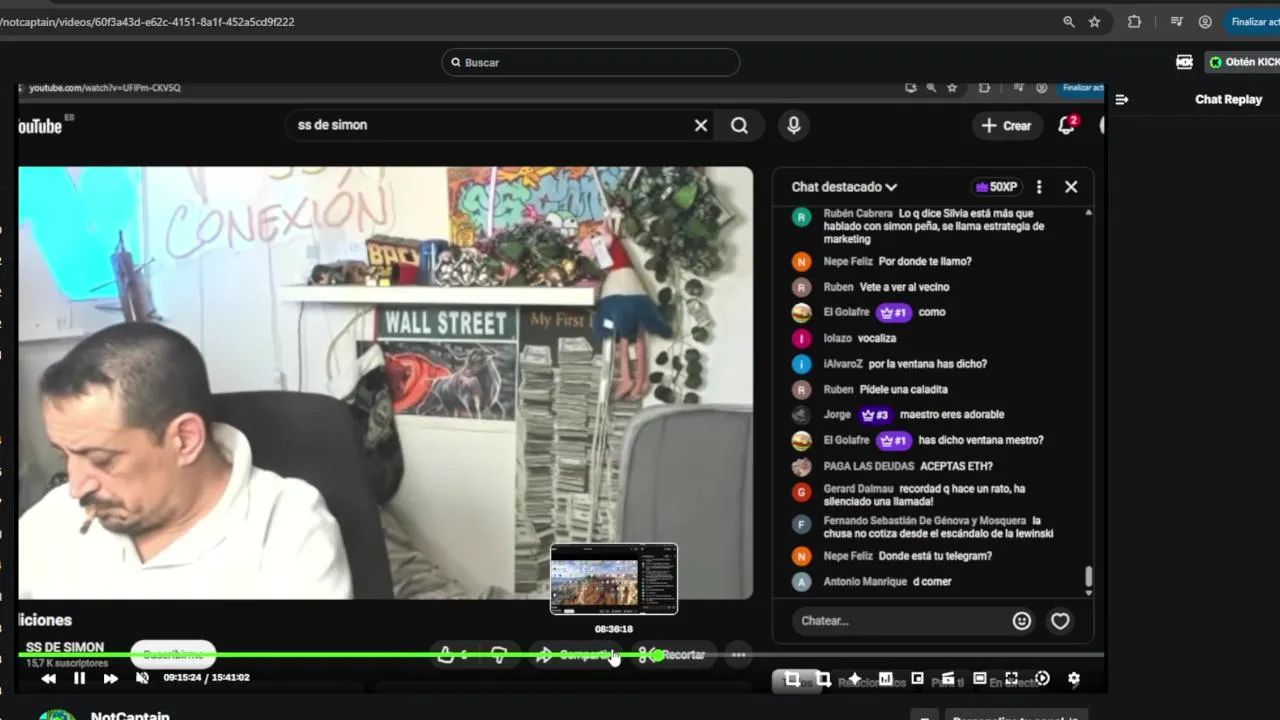Click the NotCaptain channel name

click(130, 716)
